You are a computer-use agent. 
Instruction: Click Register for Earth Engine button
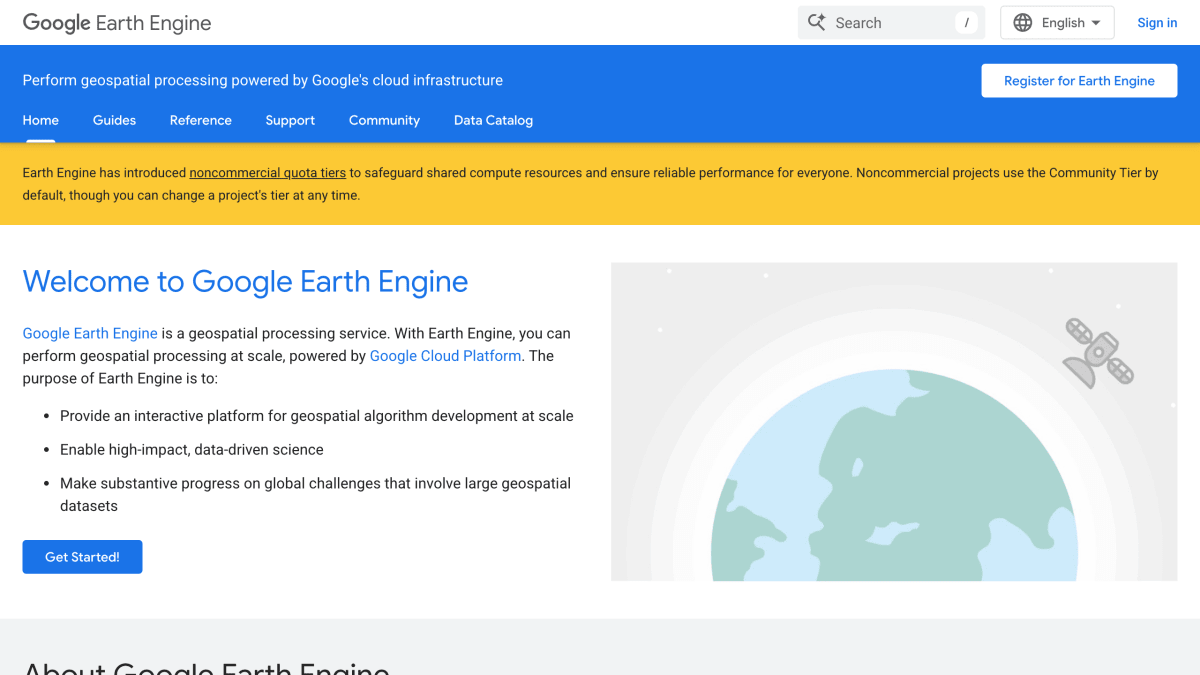(x=1079, y=81)
